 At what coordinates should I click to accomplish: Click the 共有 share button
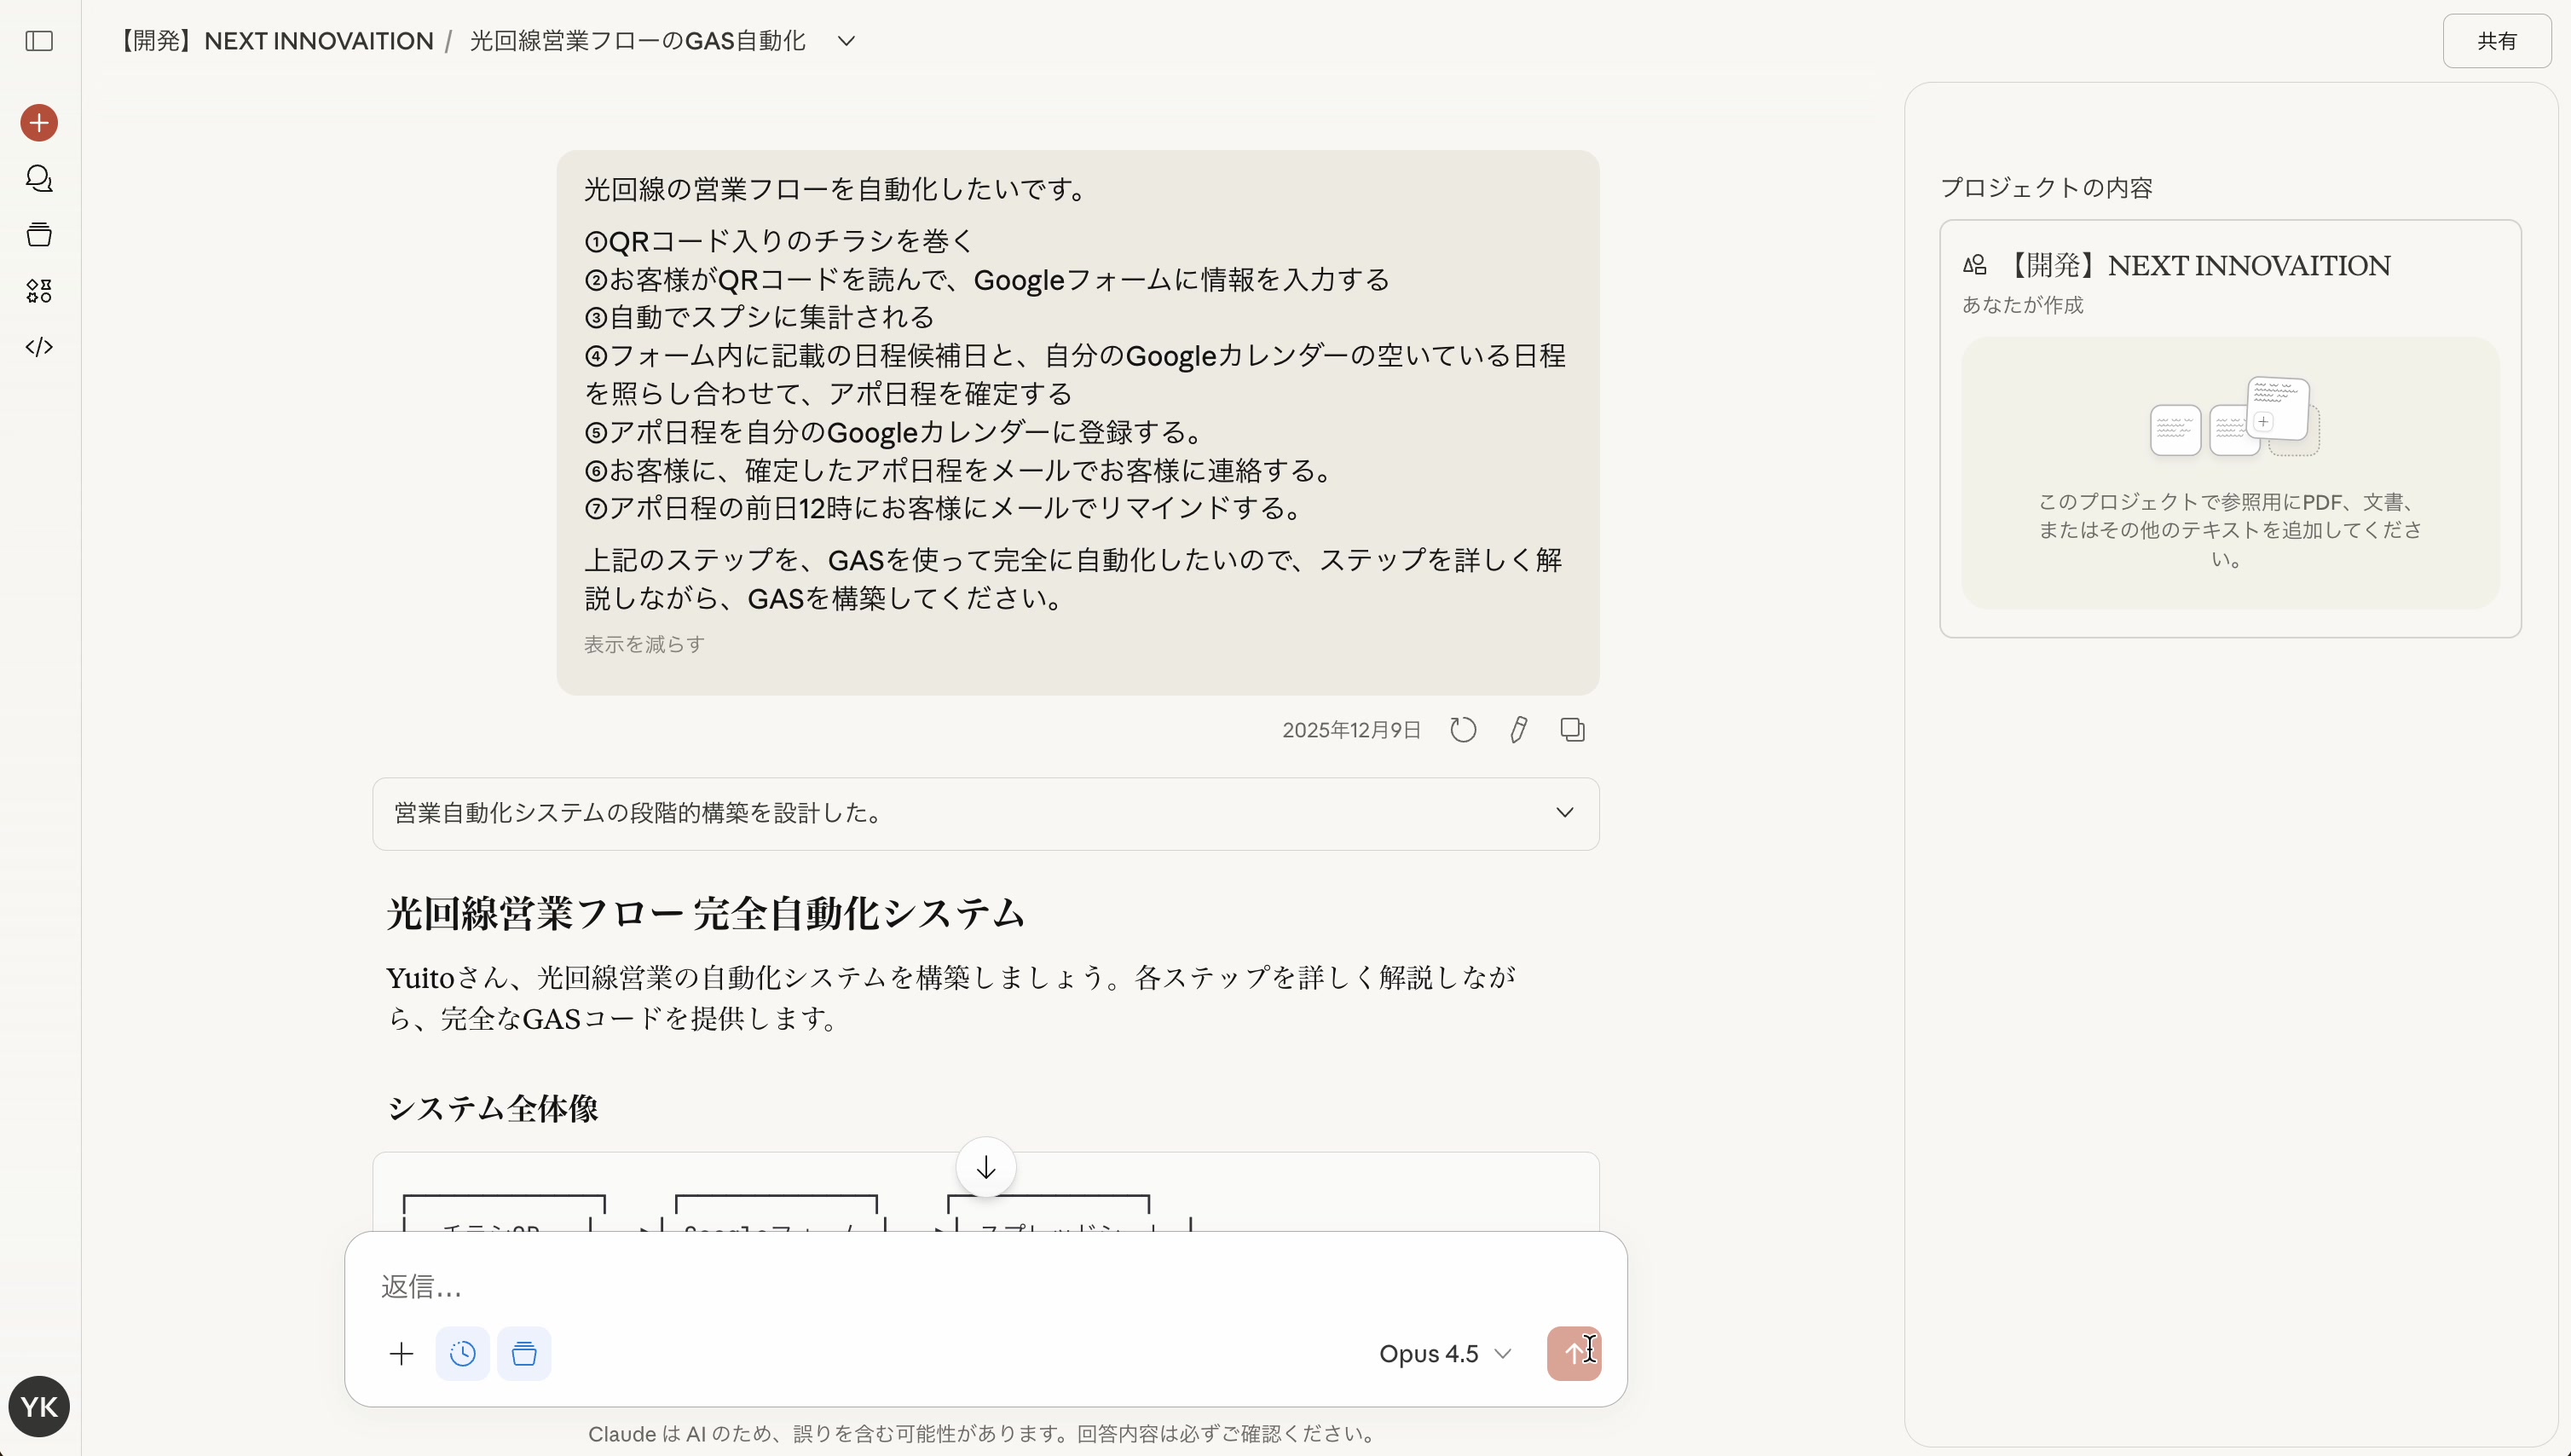(x=2498, y=41)
